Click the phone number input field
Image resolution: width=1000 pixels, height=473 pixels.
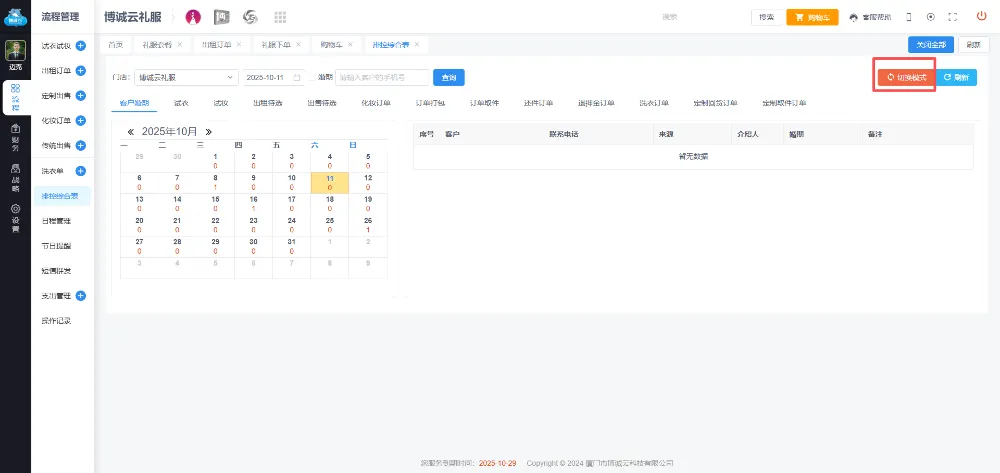(x=383, y=77)
